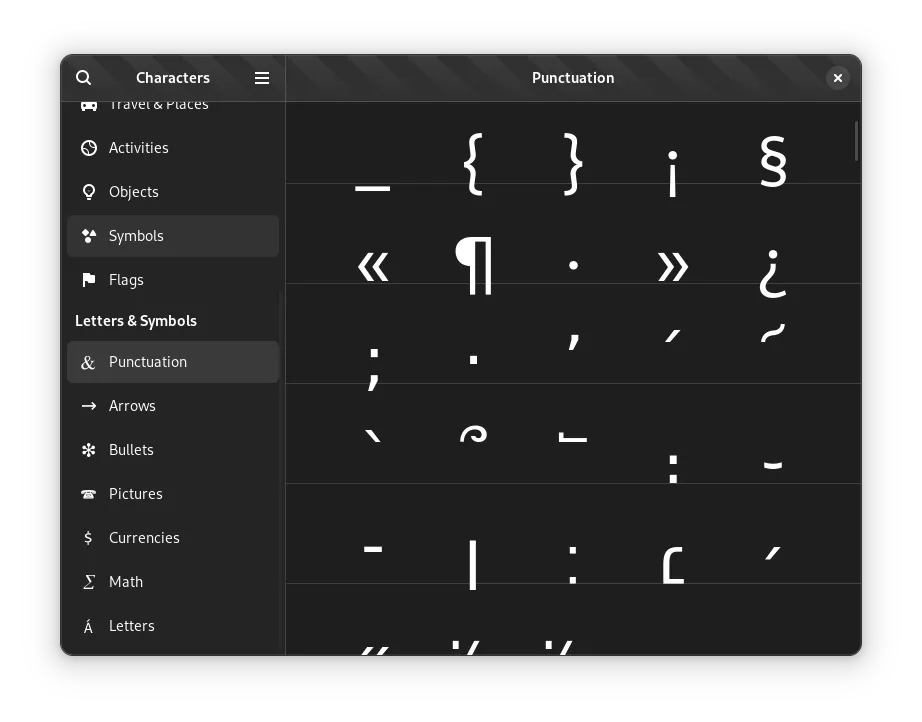Open the search icon in header
The height and width of the screenshot is (722, 922).
[x=84, y=78]
